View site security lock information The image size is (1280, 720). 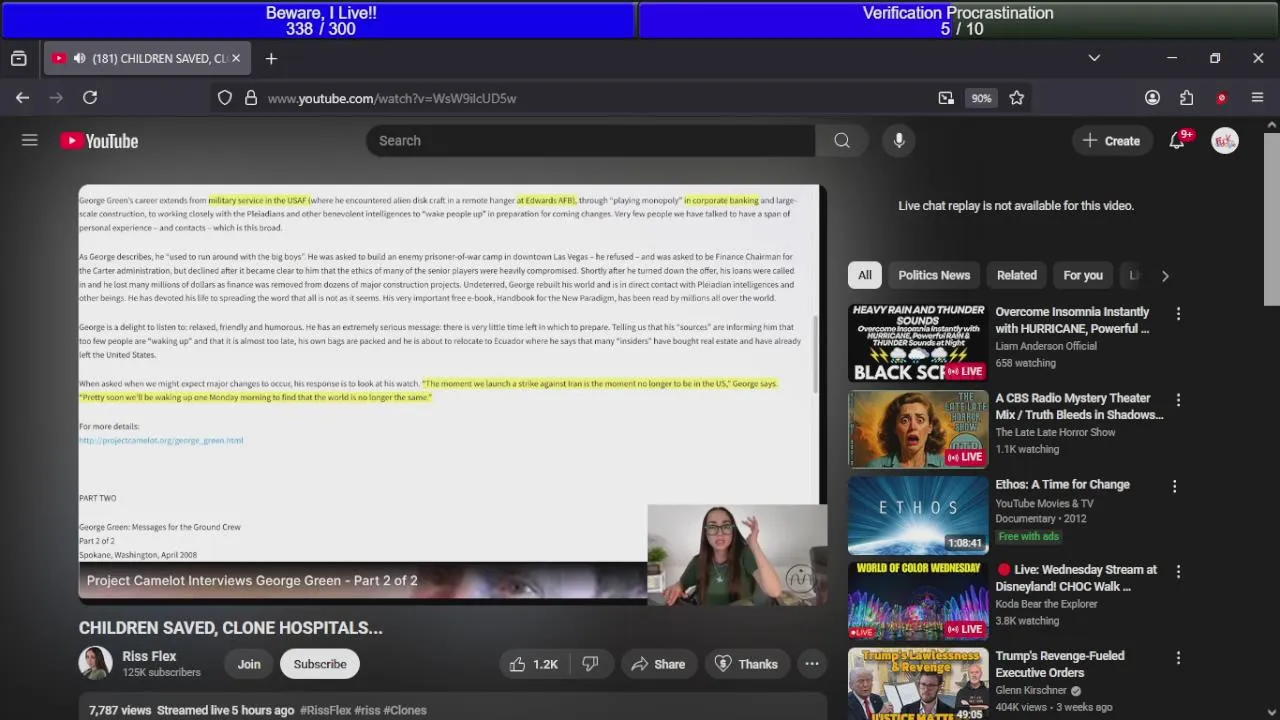click(251, 98)
